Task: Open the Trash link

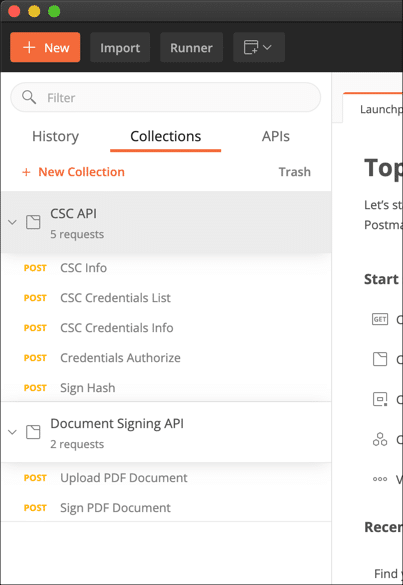Action: tap(294, 172)
